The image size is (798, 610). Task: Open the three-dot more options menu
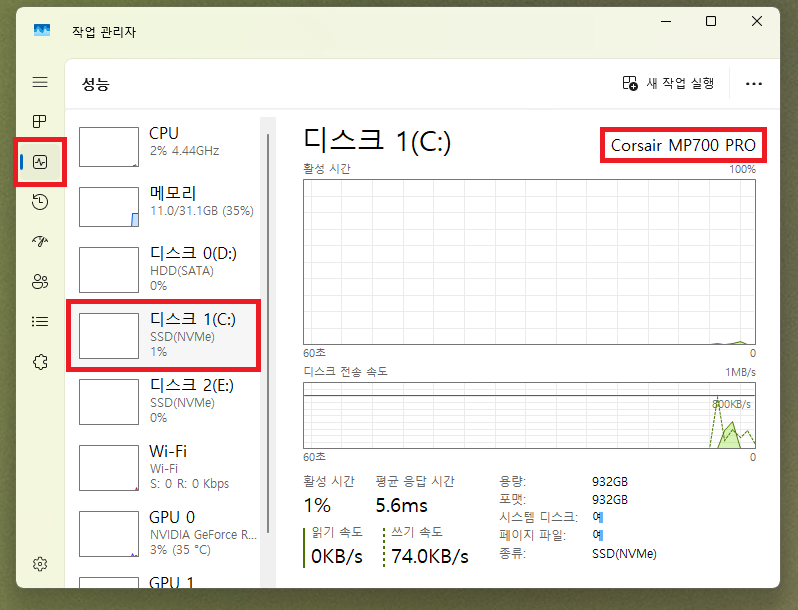click(x=754, y=84)
